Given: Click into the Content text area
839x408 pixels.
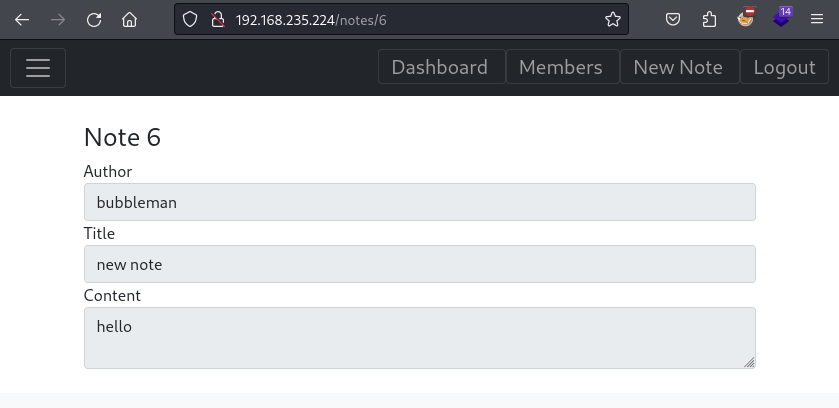Looking at the screenshot, I should tap(419, 337).
